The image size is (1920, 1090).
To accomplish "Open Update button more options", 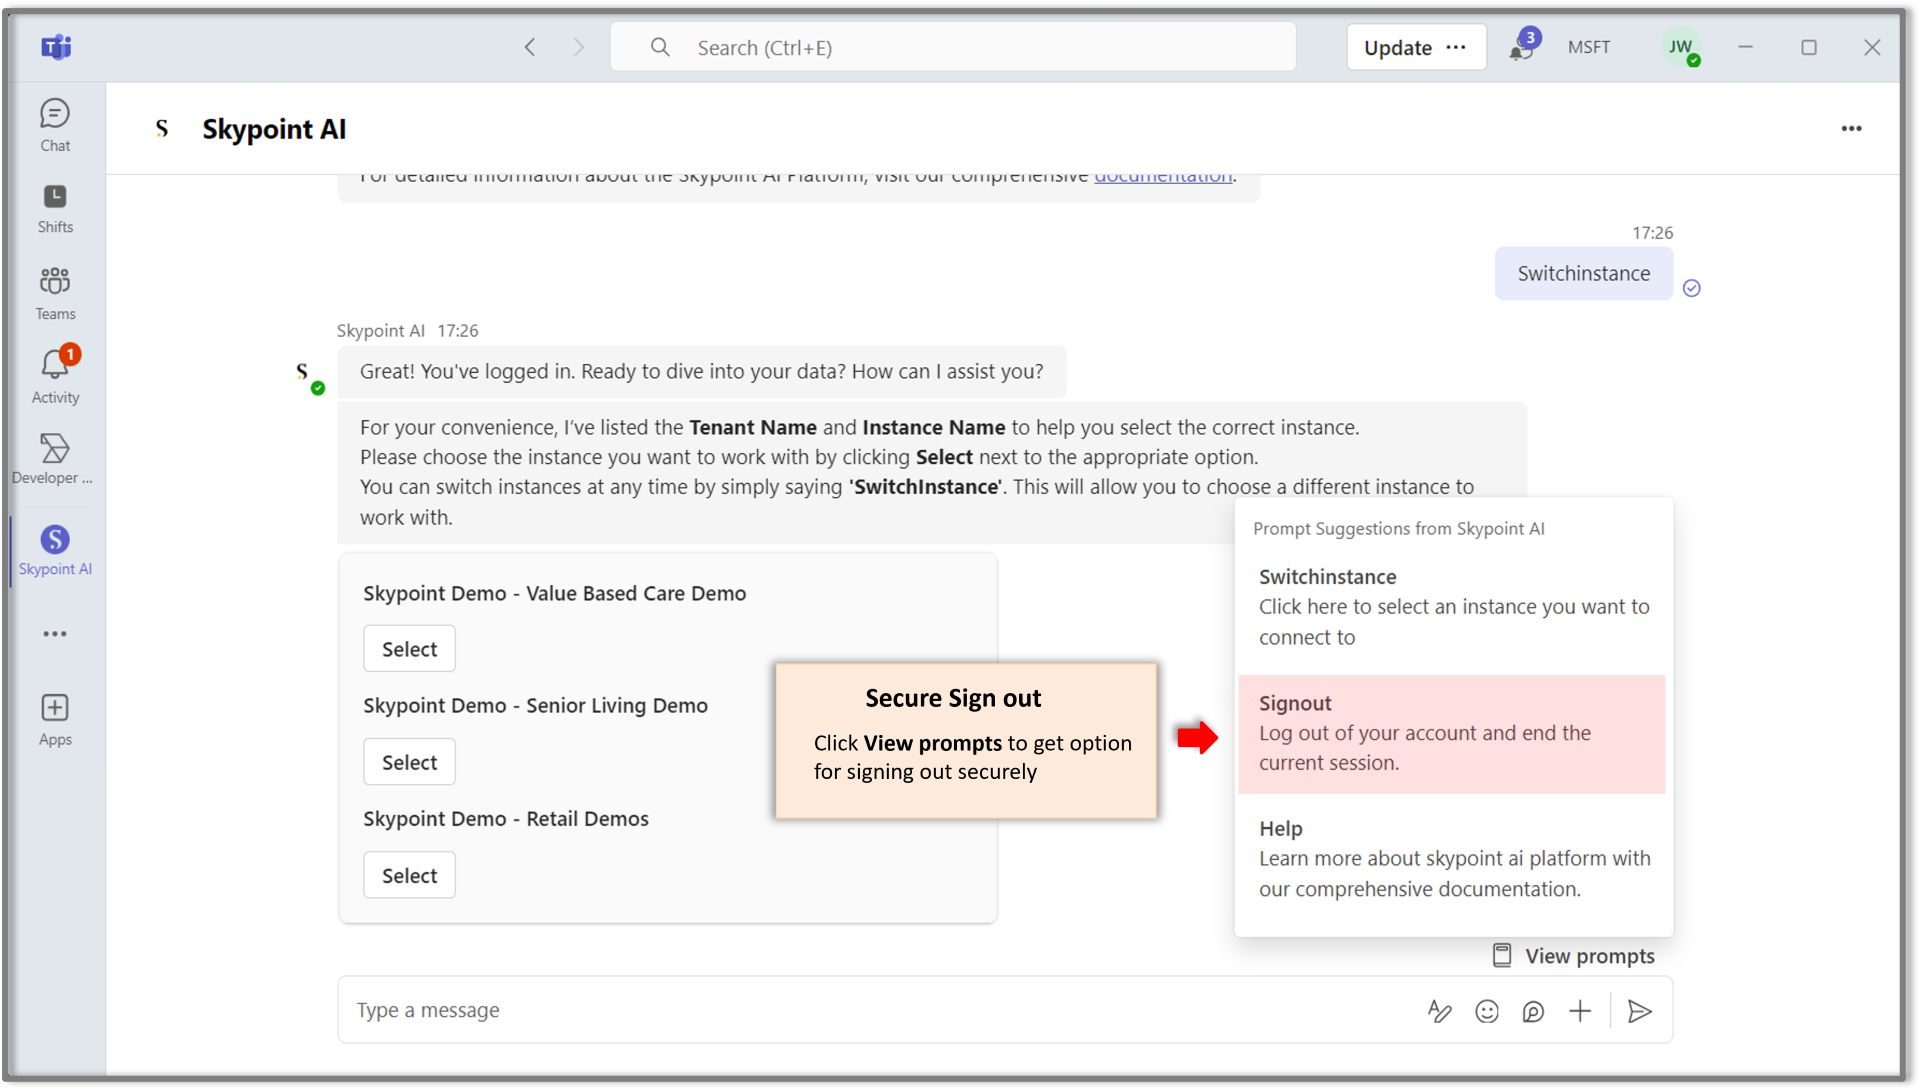I will 1456,47.
